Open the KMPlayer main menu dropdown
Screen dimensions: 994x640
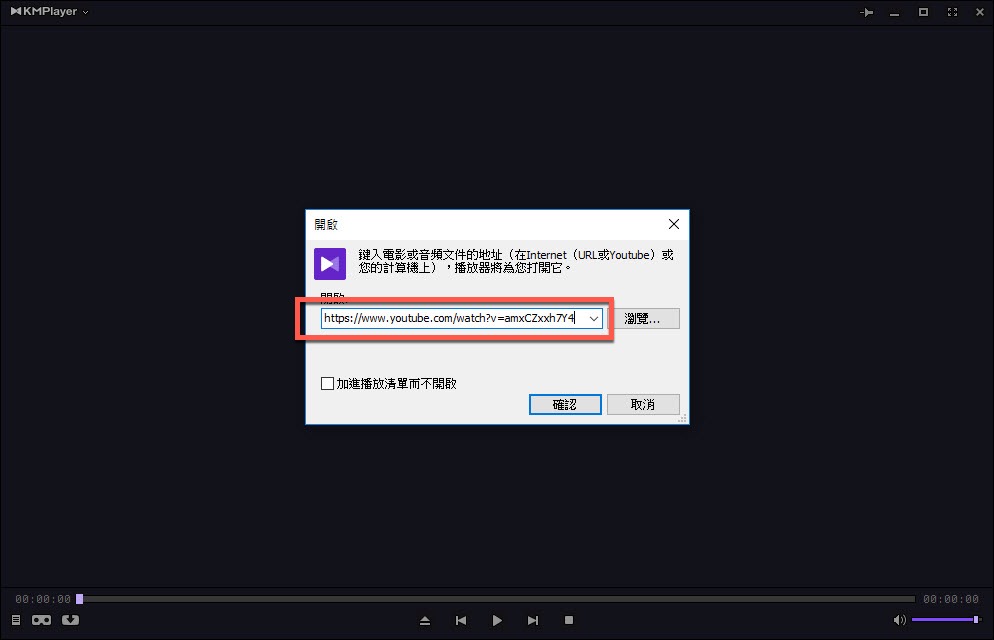[x=49, y=11]
